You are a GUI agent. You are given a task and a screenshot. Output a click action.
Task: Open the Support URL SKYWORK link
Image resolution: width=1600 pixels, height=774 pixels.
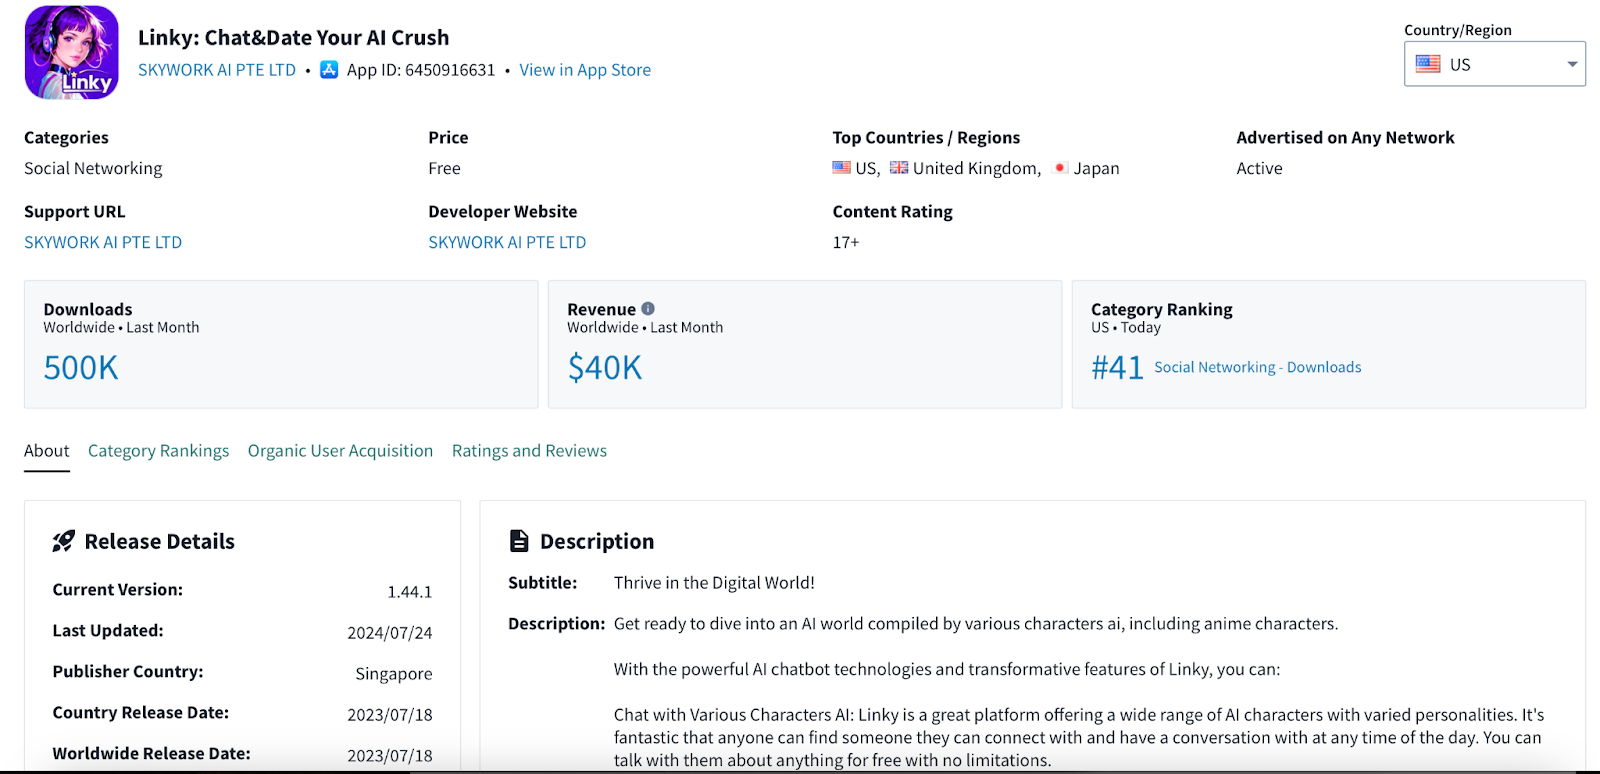(103, 242)
